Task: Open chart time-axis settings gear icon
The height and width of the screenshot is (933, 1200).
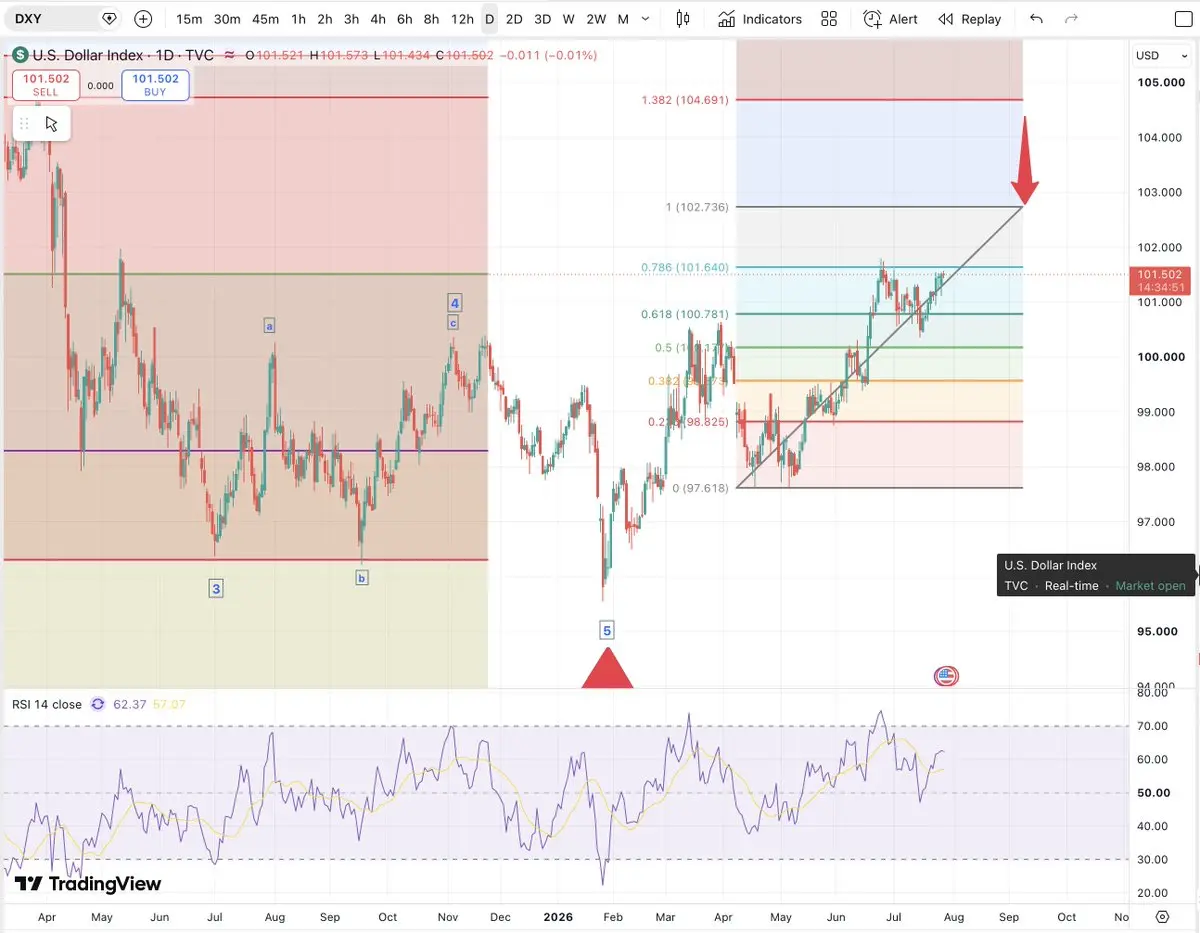Action: pos(1162,917)
